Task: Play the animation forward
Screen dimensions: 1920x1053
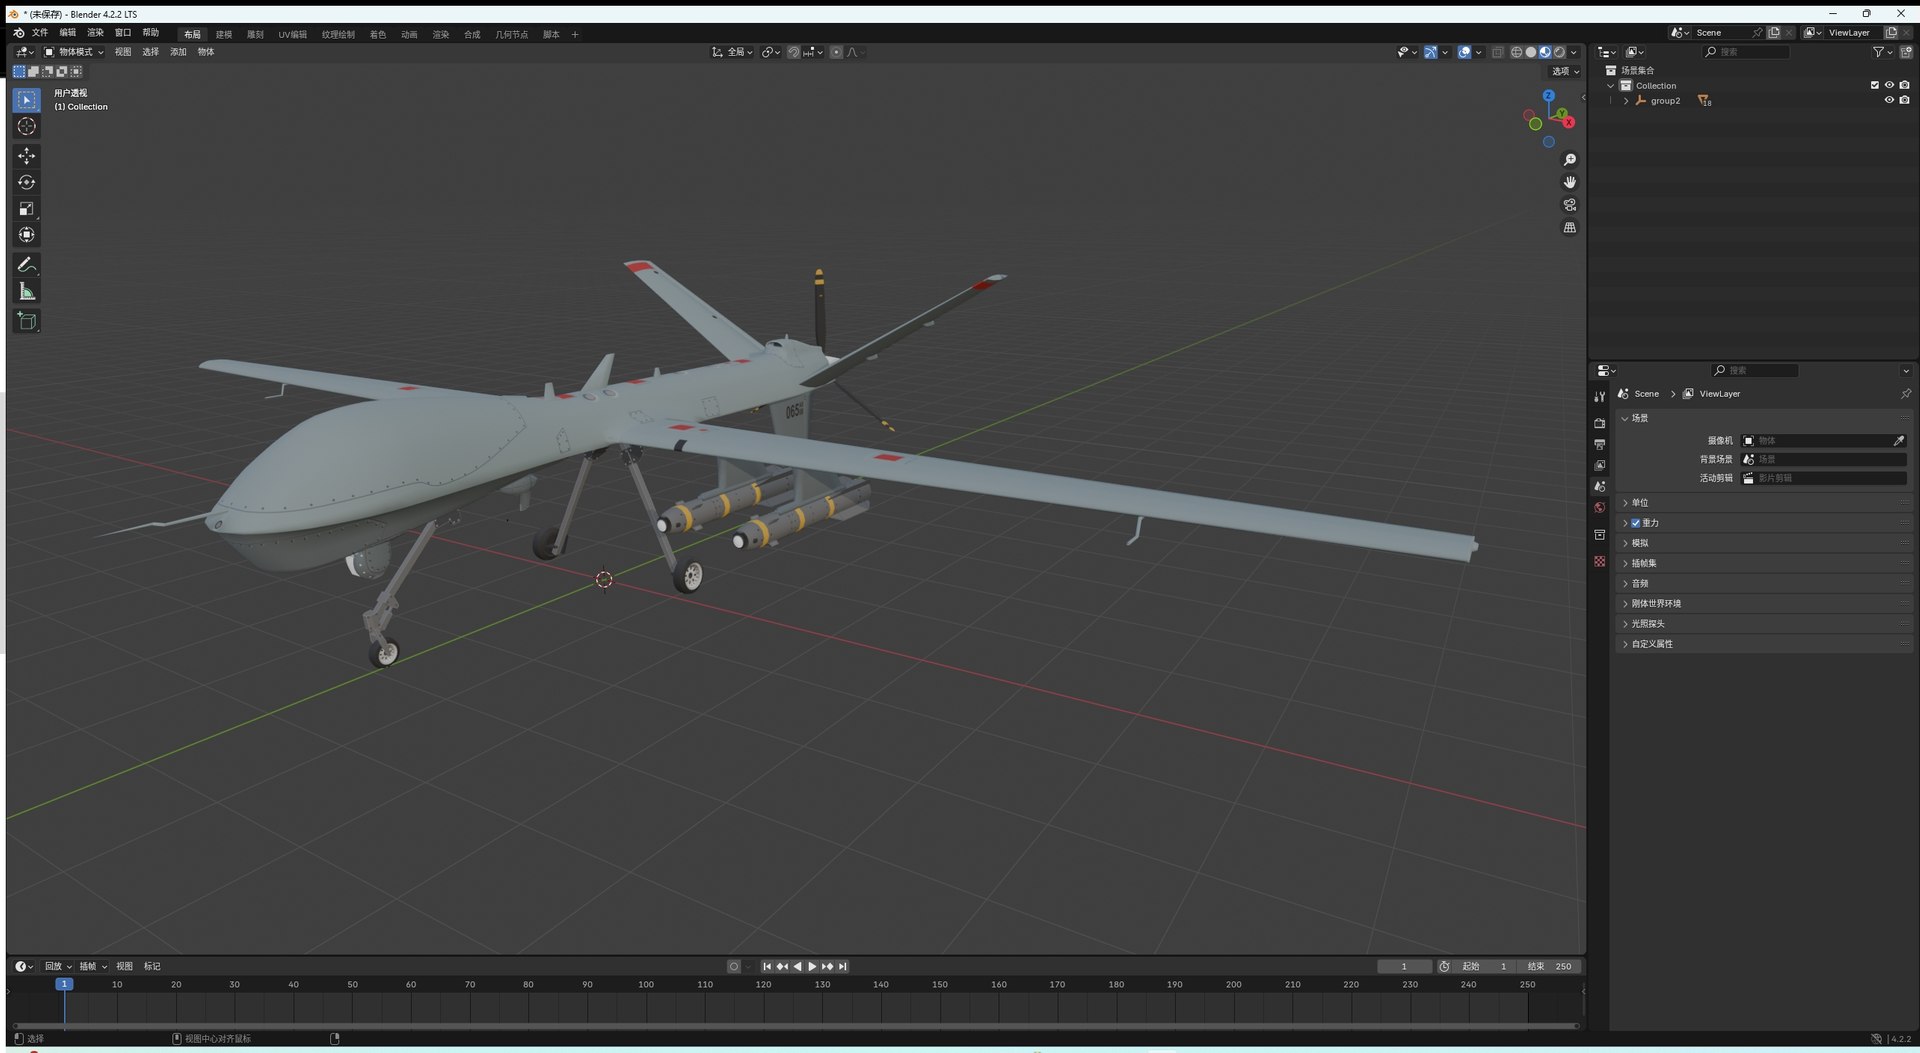Action: pyautogui.click(x=812, y=966)
